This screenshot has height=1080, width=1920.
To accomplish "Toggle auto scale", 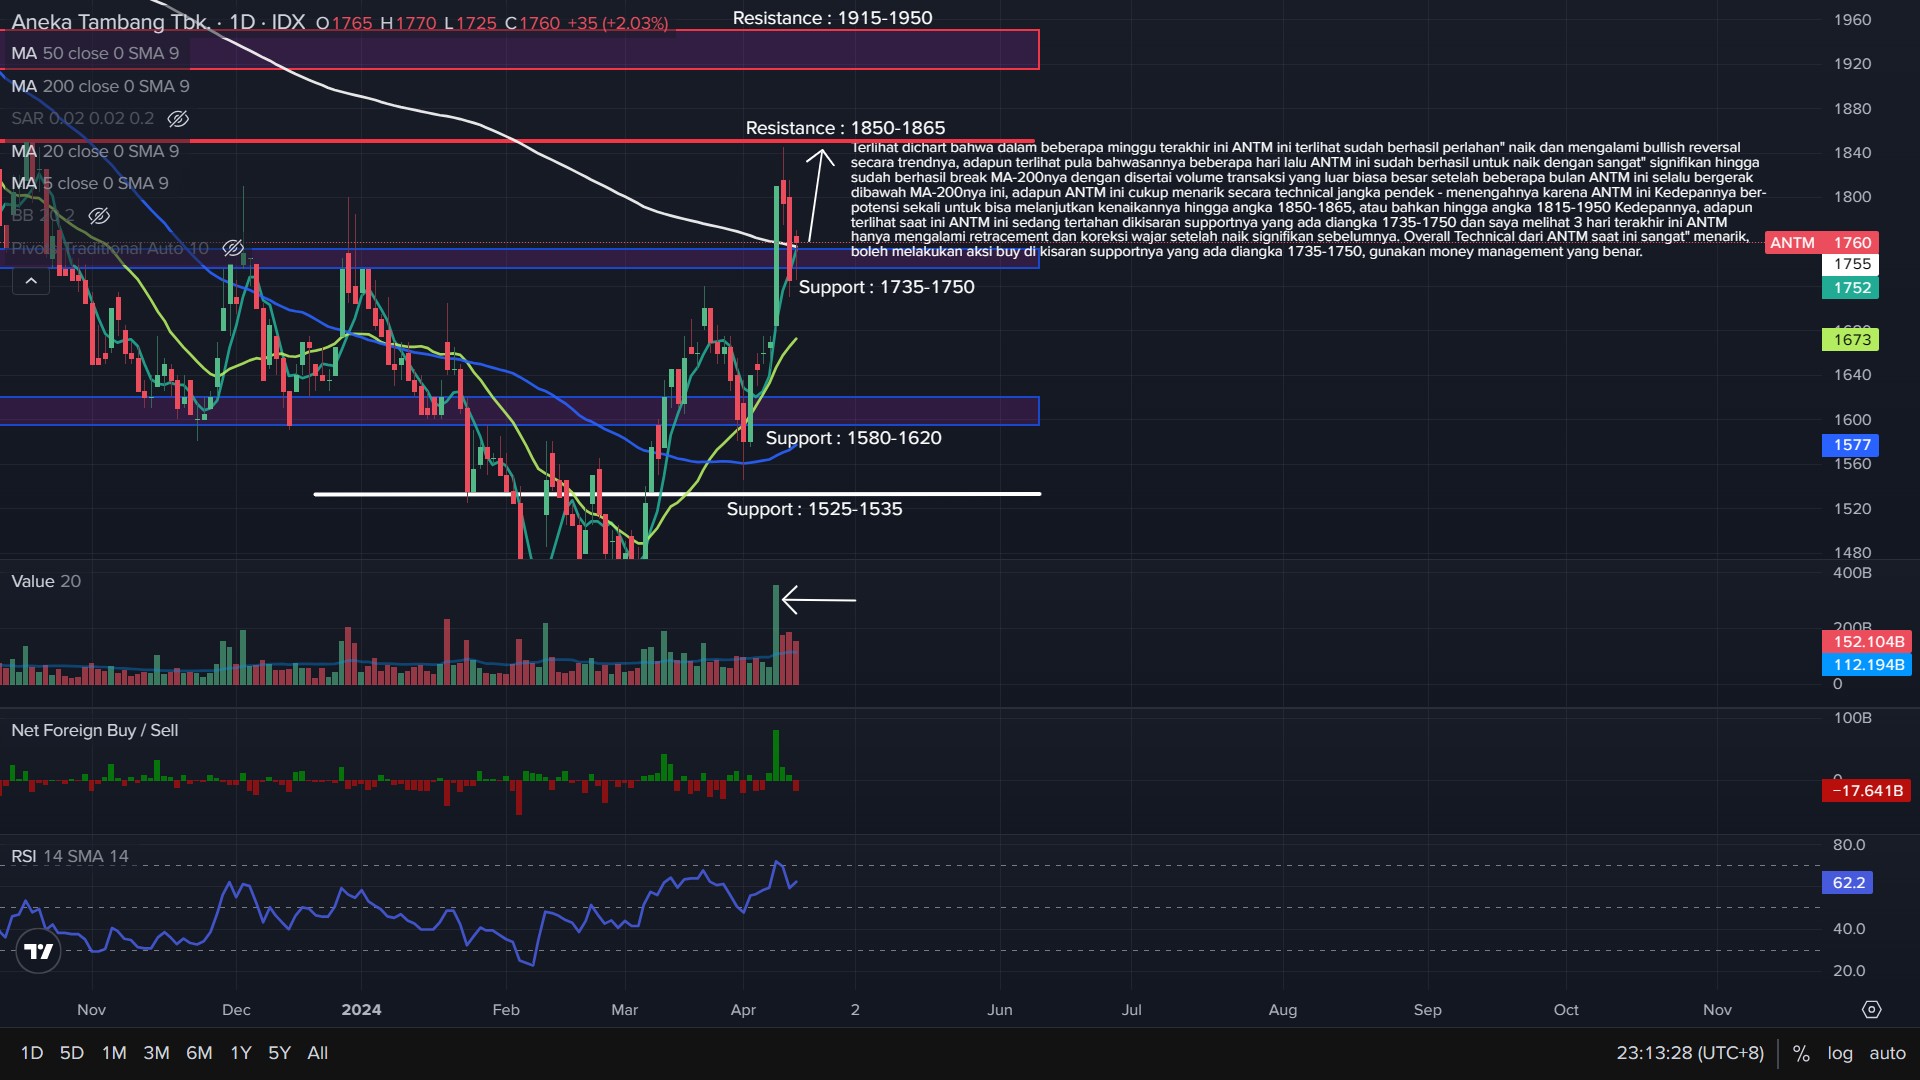I will pos(1887,1053).
